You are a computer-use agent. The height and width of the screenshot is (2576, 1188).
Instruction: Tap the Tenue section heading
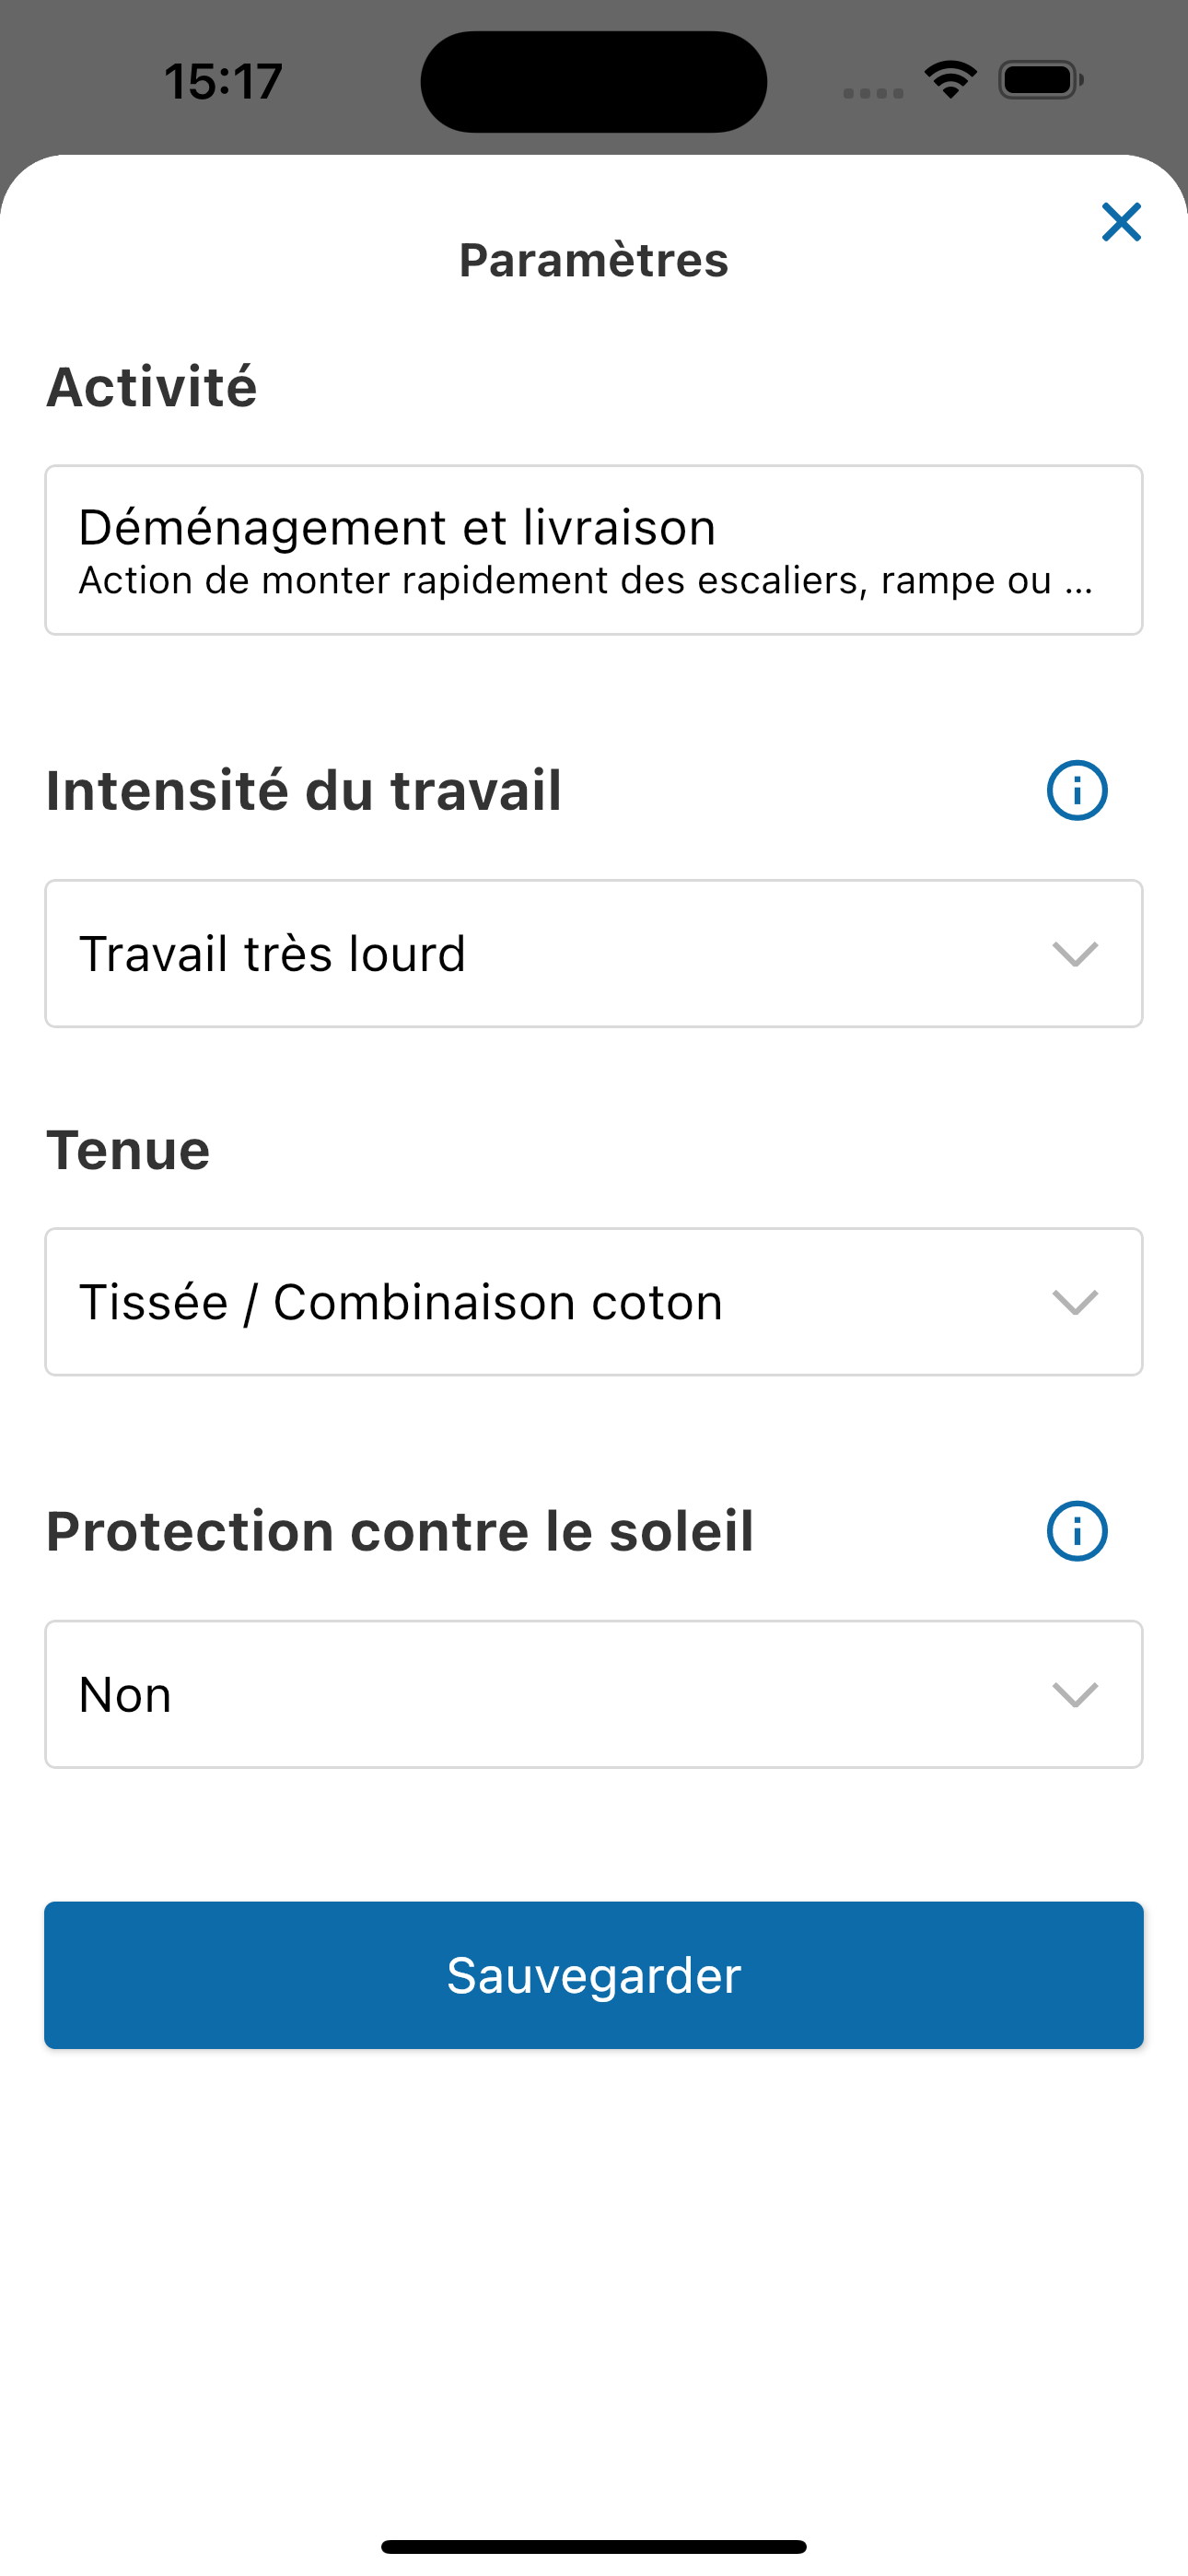point(128,1150)
